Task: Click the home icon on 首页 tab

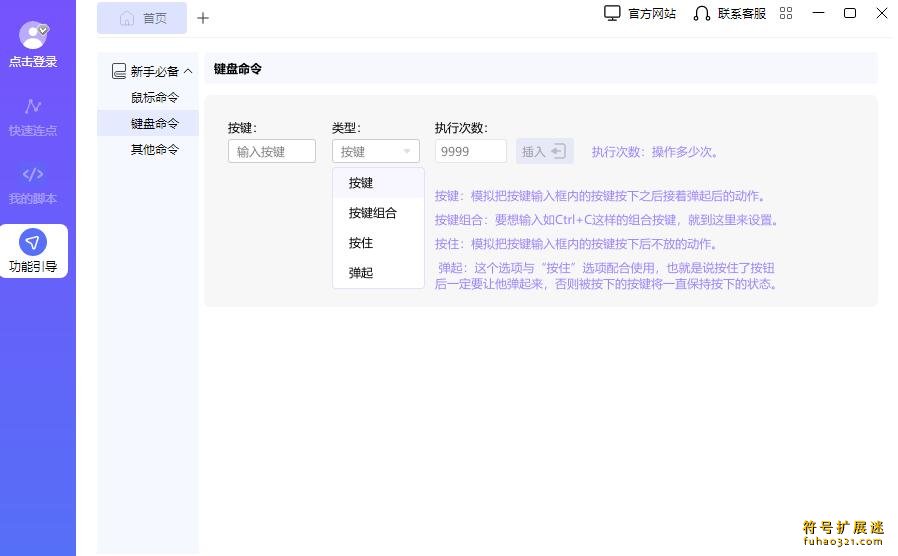Action: click(x=127, y=18)
